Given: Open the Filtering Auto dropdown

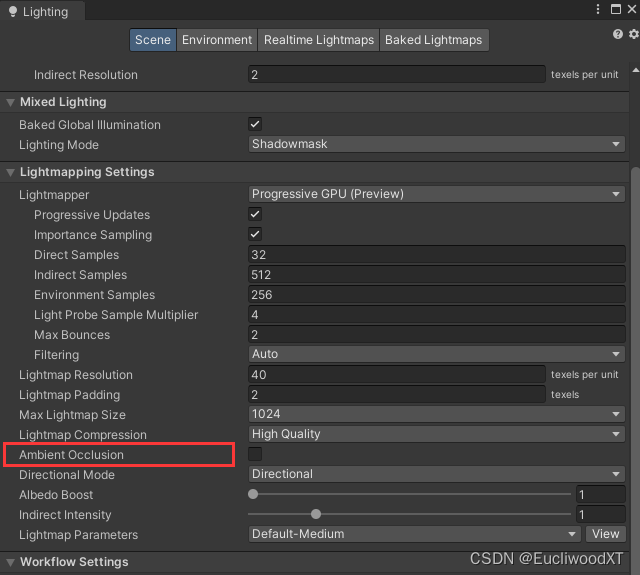Looking at the screenshot, I should [436, 354].
